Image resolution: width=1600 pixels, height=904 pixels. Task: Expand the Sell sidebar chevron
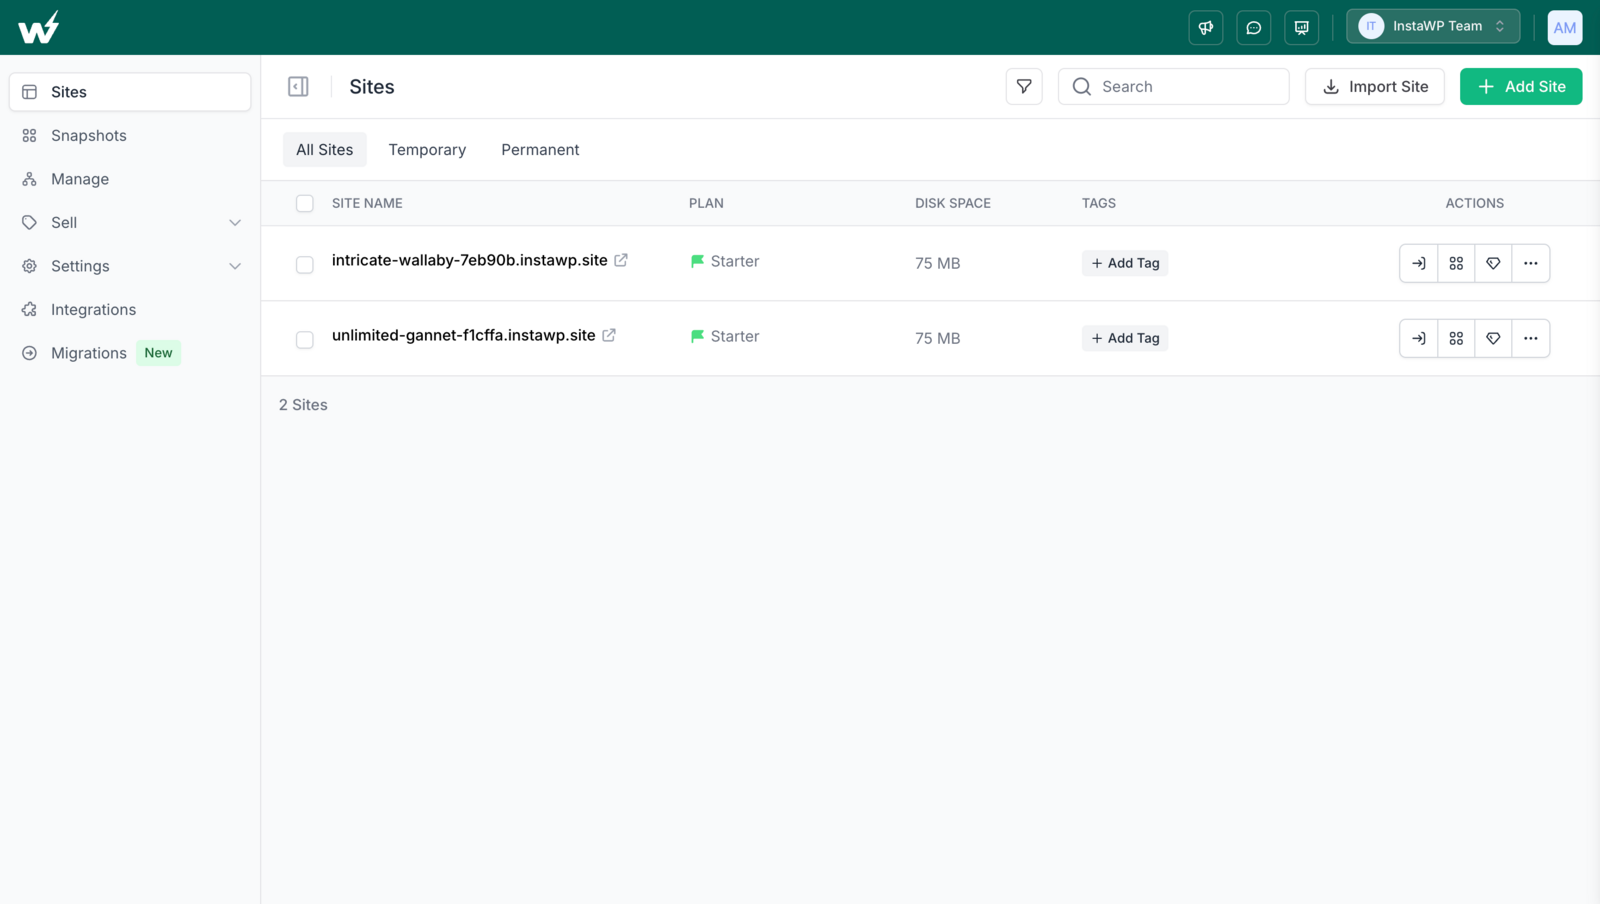tap(235, 223)
